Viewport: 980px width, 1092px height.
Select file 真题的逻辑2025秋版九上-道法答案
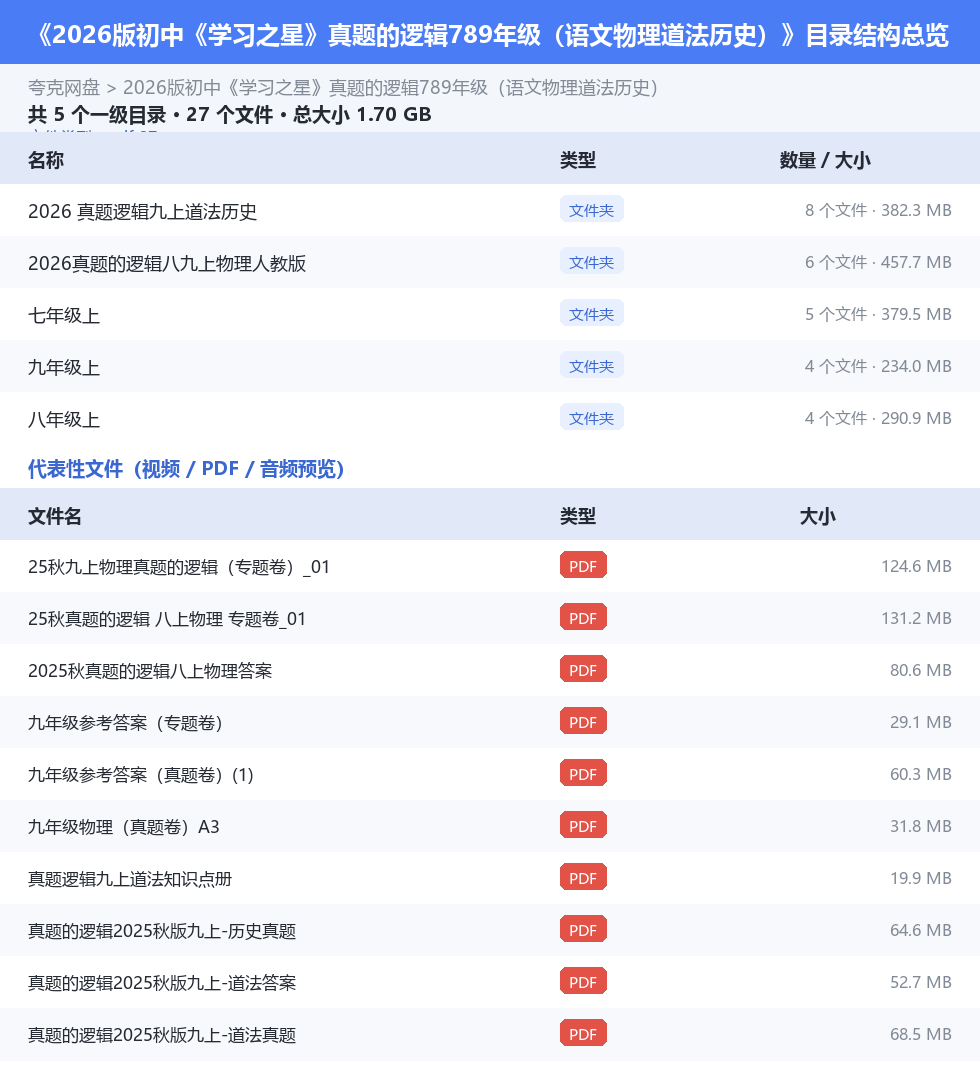pos(162,983)
